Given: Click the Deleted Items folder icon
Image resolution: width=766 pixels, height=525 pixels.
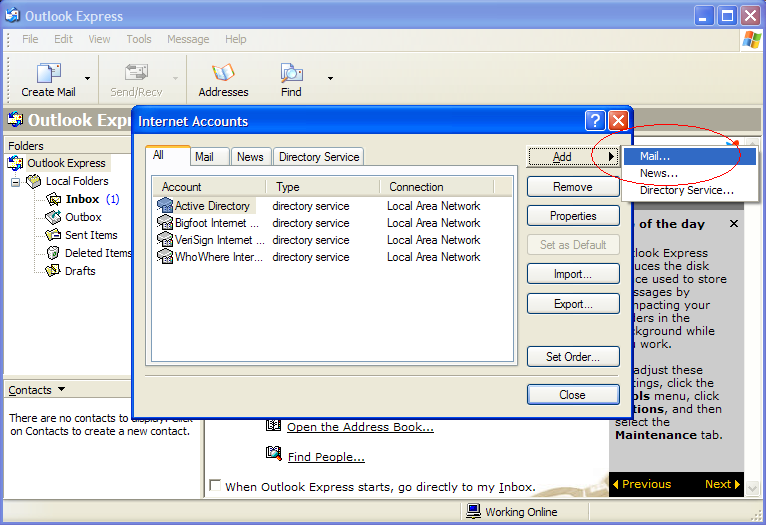Looking at the screenshot, I should point(53,253).
